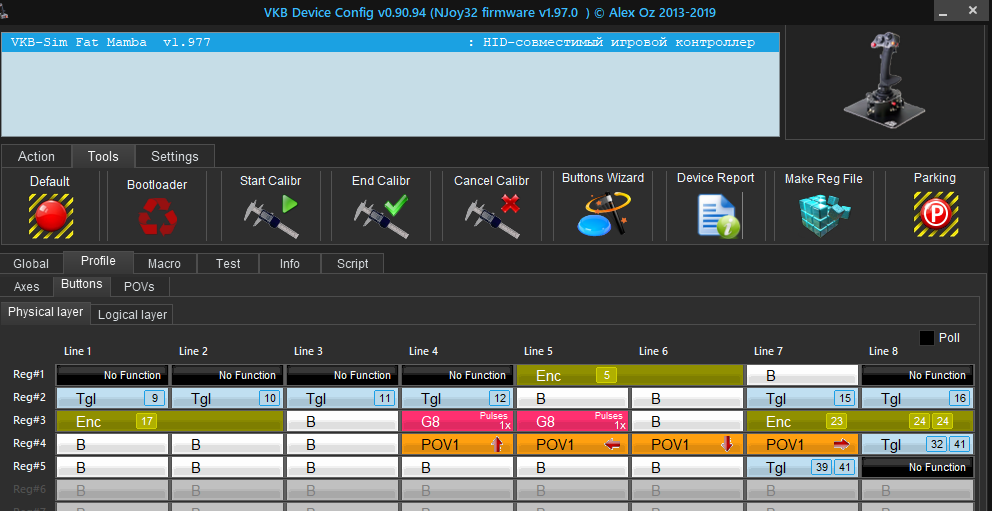
Task: Click the POV1 left arrow cell
Action: pos(572,444)
